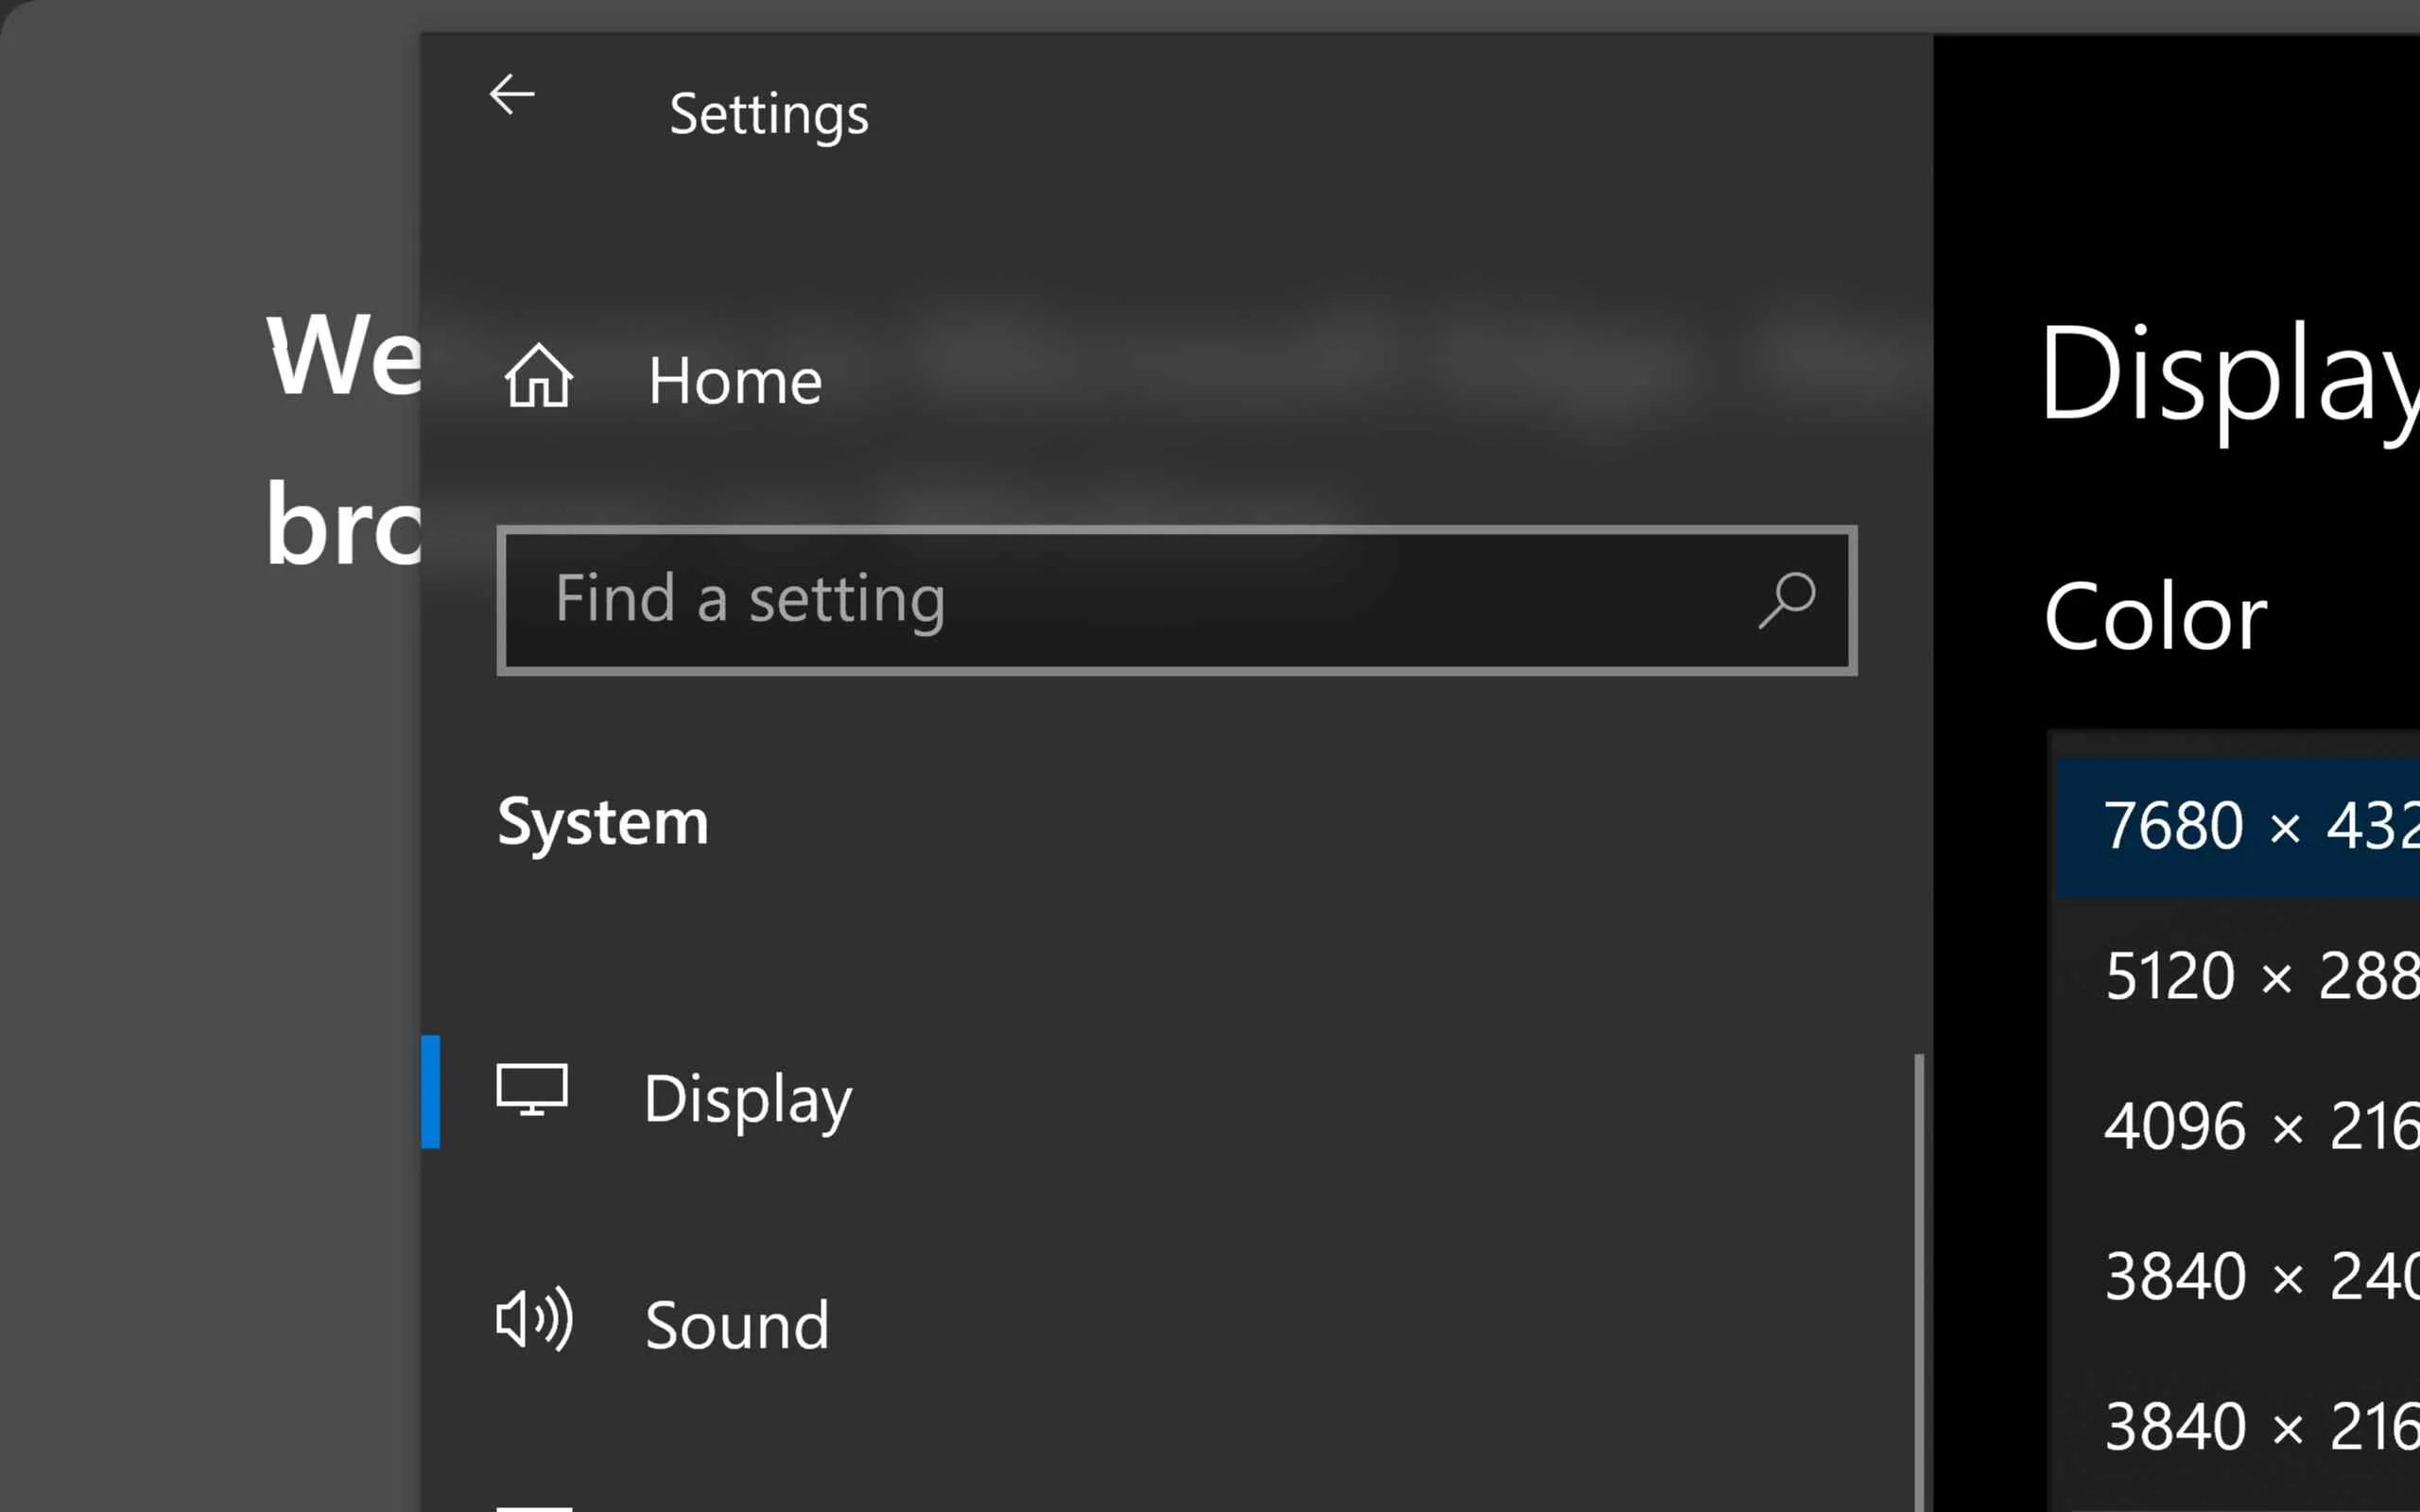This screenshot has width=2420, height=1512.
Task: Click the sidebar vertical scrollbar
Action: click(x=1918, y=1280)
